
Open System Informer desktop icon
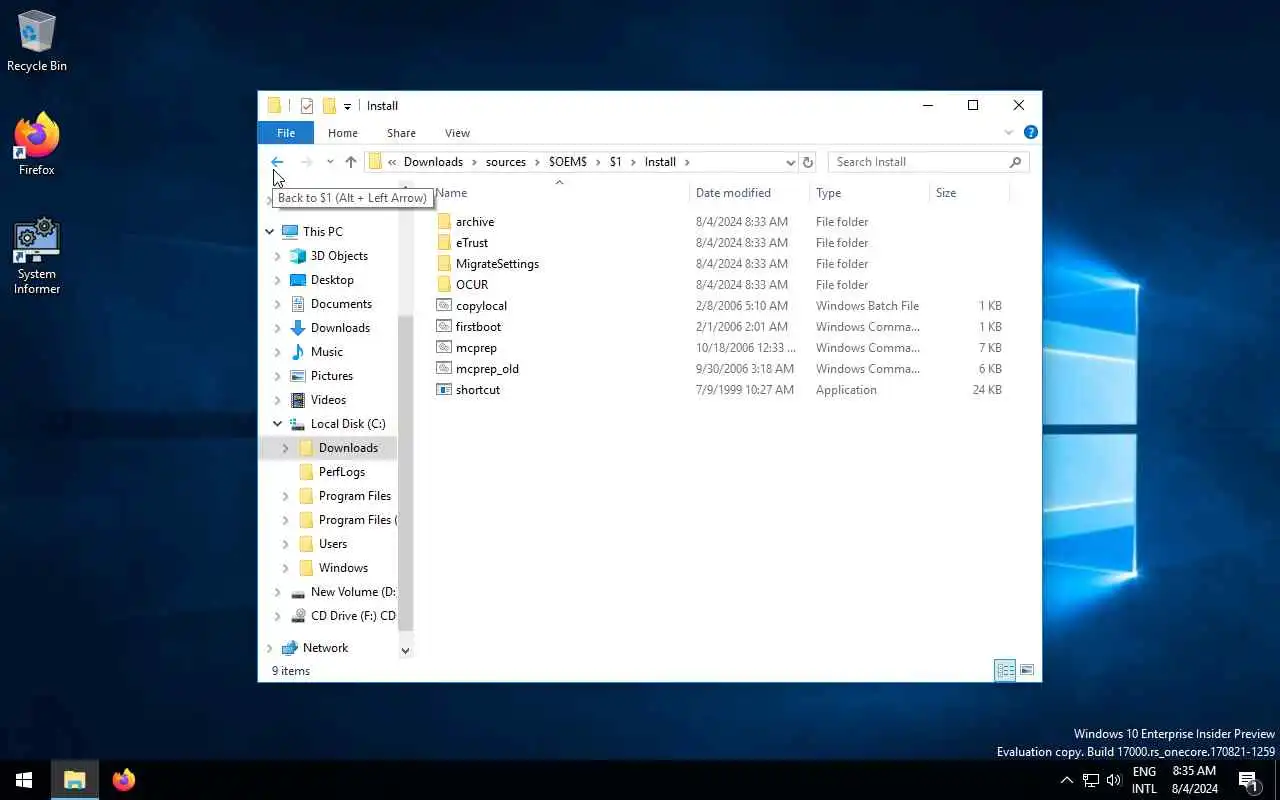point(37,256)
